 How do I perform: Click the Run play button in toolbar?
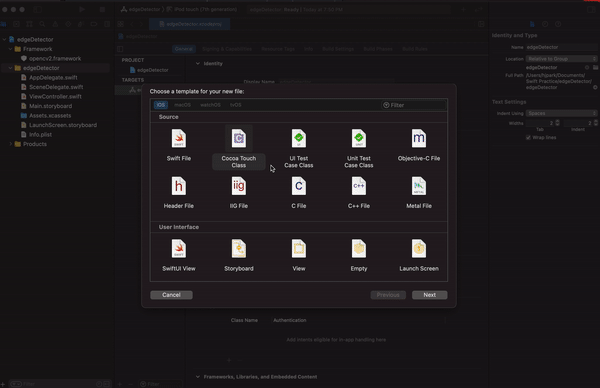tap(82, 10)
